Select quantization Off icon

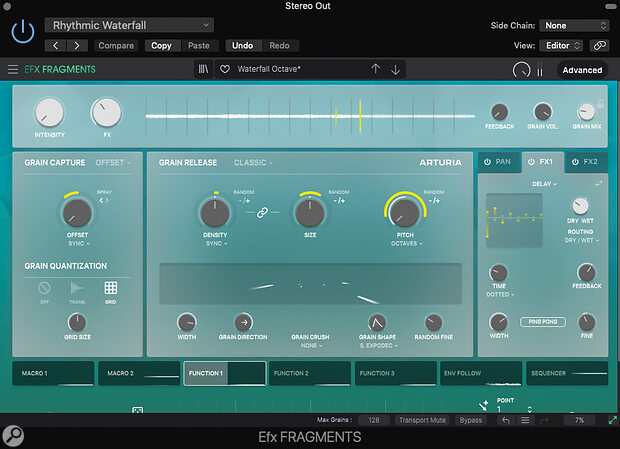coord(44,288)
